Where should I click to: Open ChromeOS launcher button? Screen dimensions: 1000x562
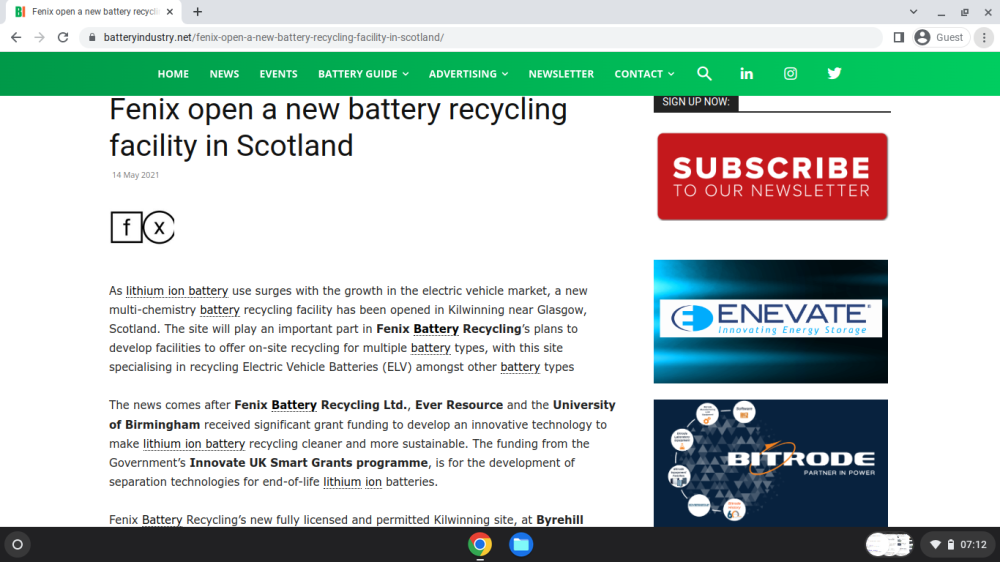[x=18, y=545]
